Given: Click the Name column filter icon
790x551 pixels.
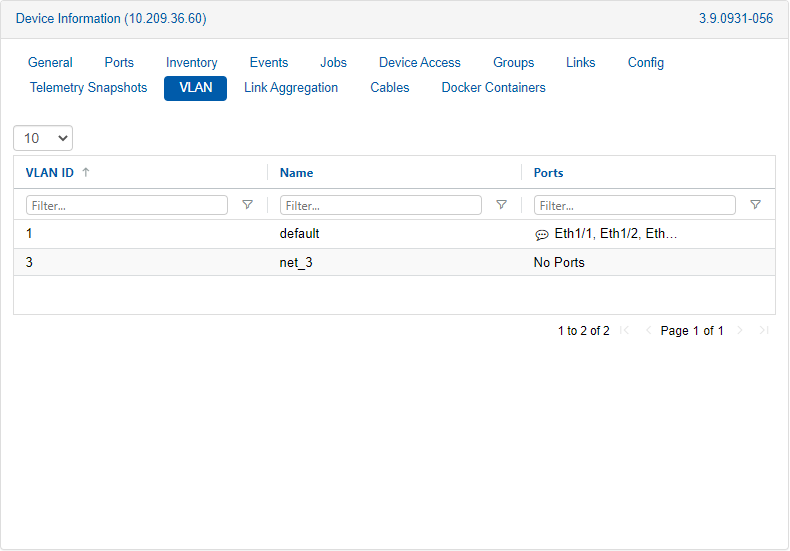Looking at the screenshot, I should tap(502, 205).
